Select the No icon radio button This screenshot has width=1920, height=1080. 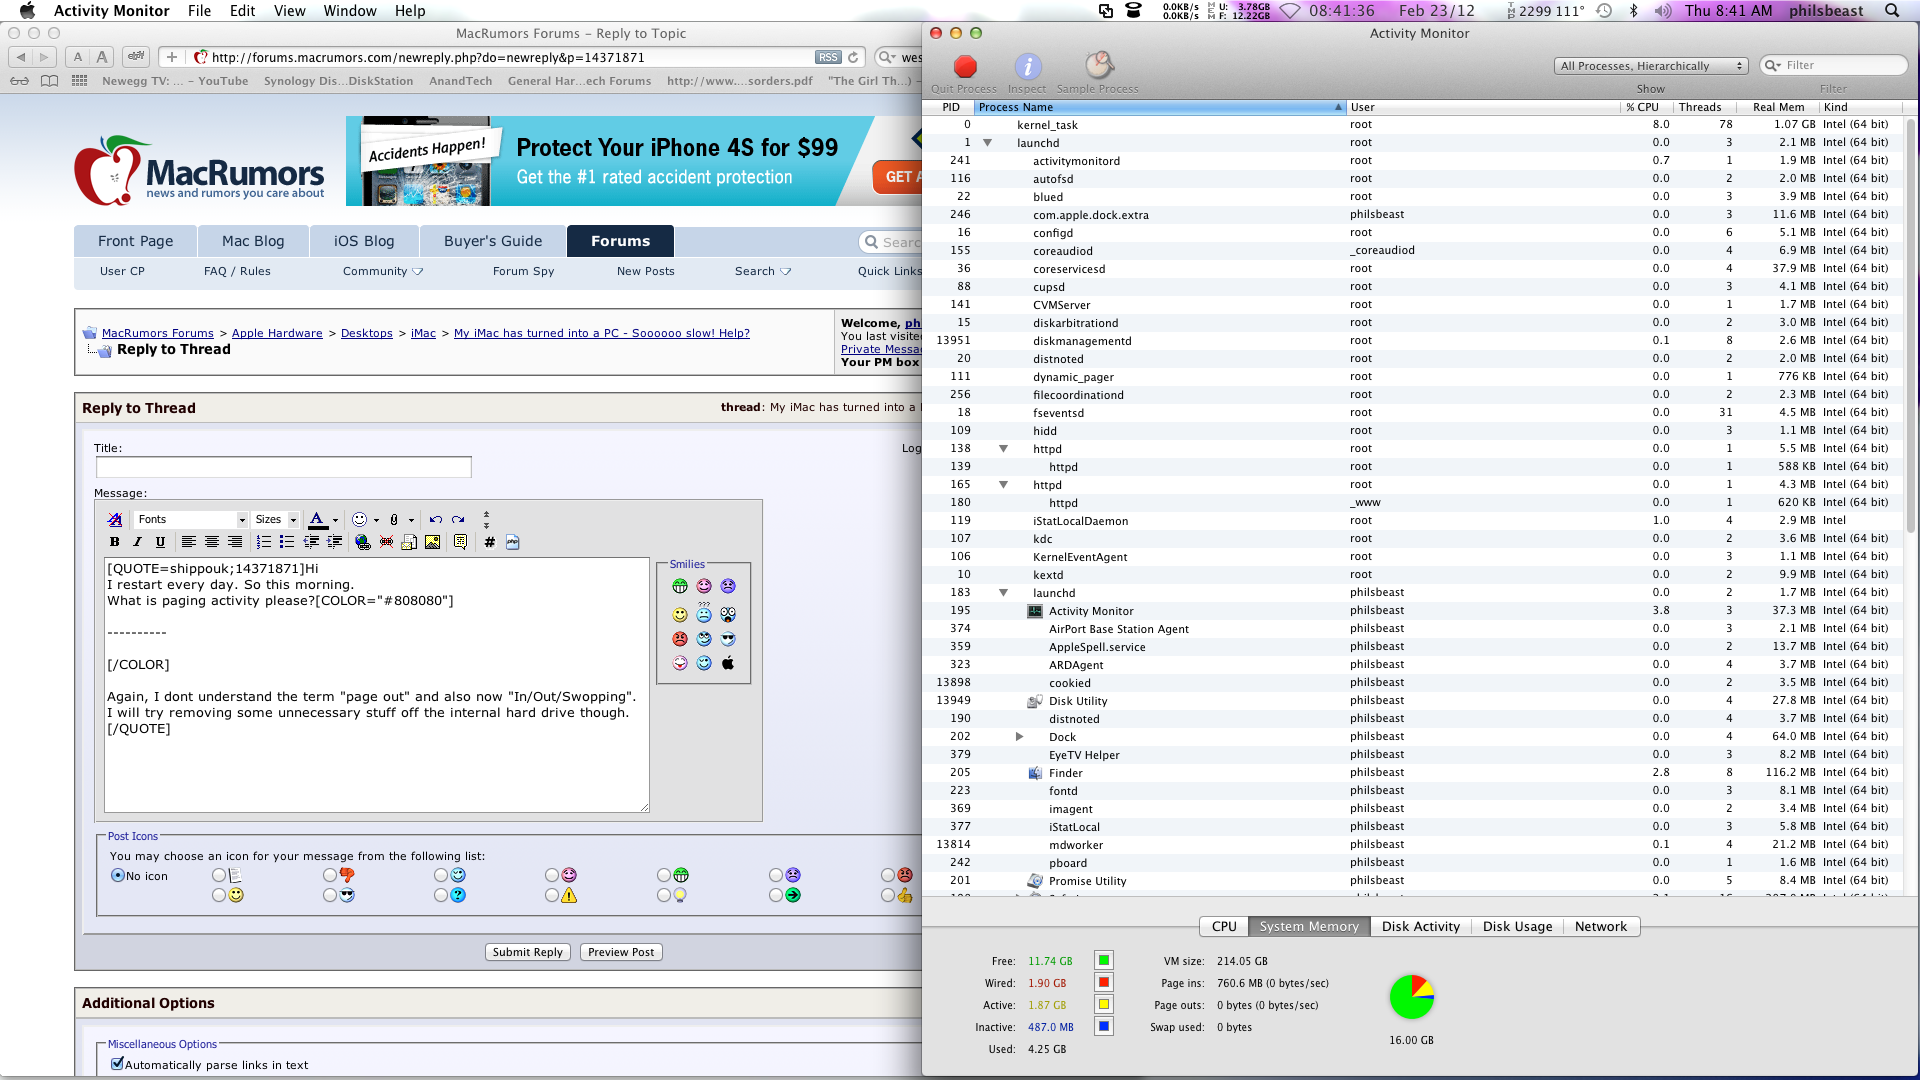pos(118,875)
